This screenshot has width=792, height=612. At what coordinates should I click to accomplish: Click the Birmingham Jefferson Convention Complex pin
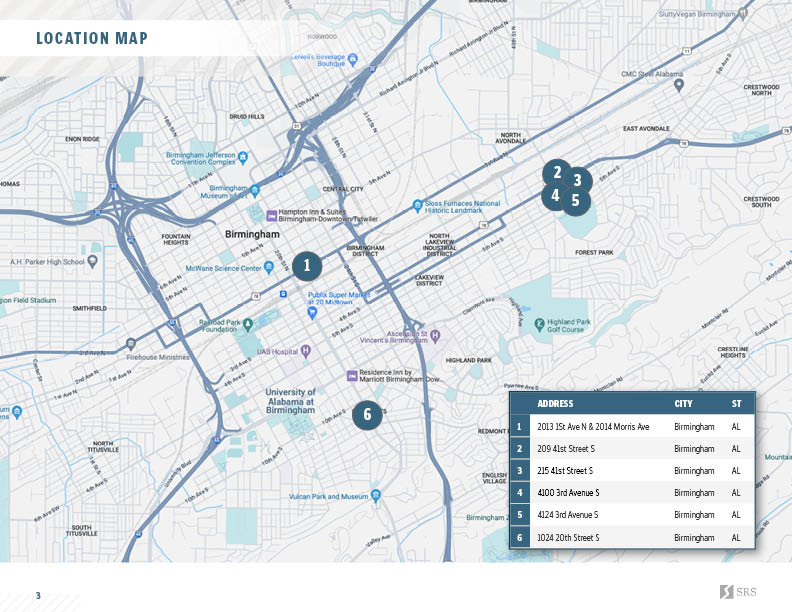click(243, 158)
